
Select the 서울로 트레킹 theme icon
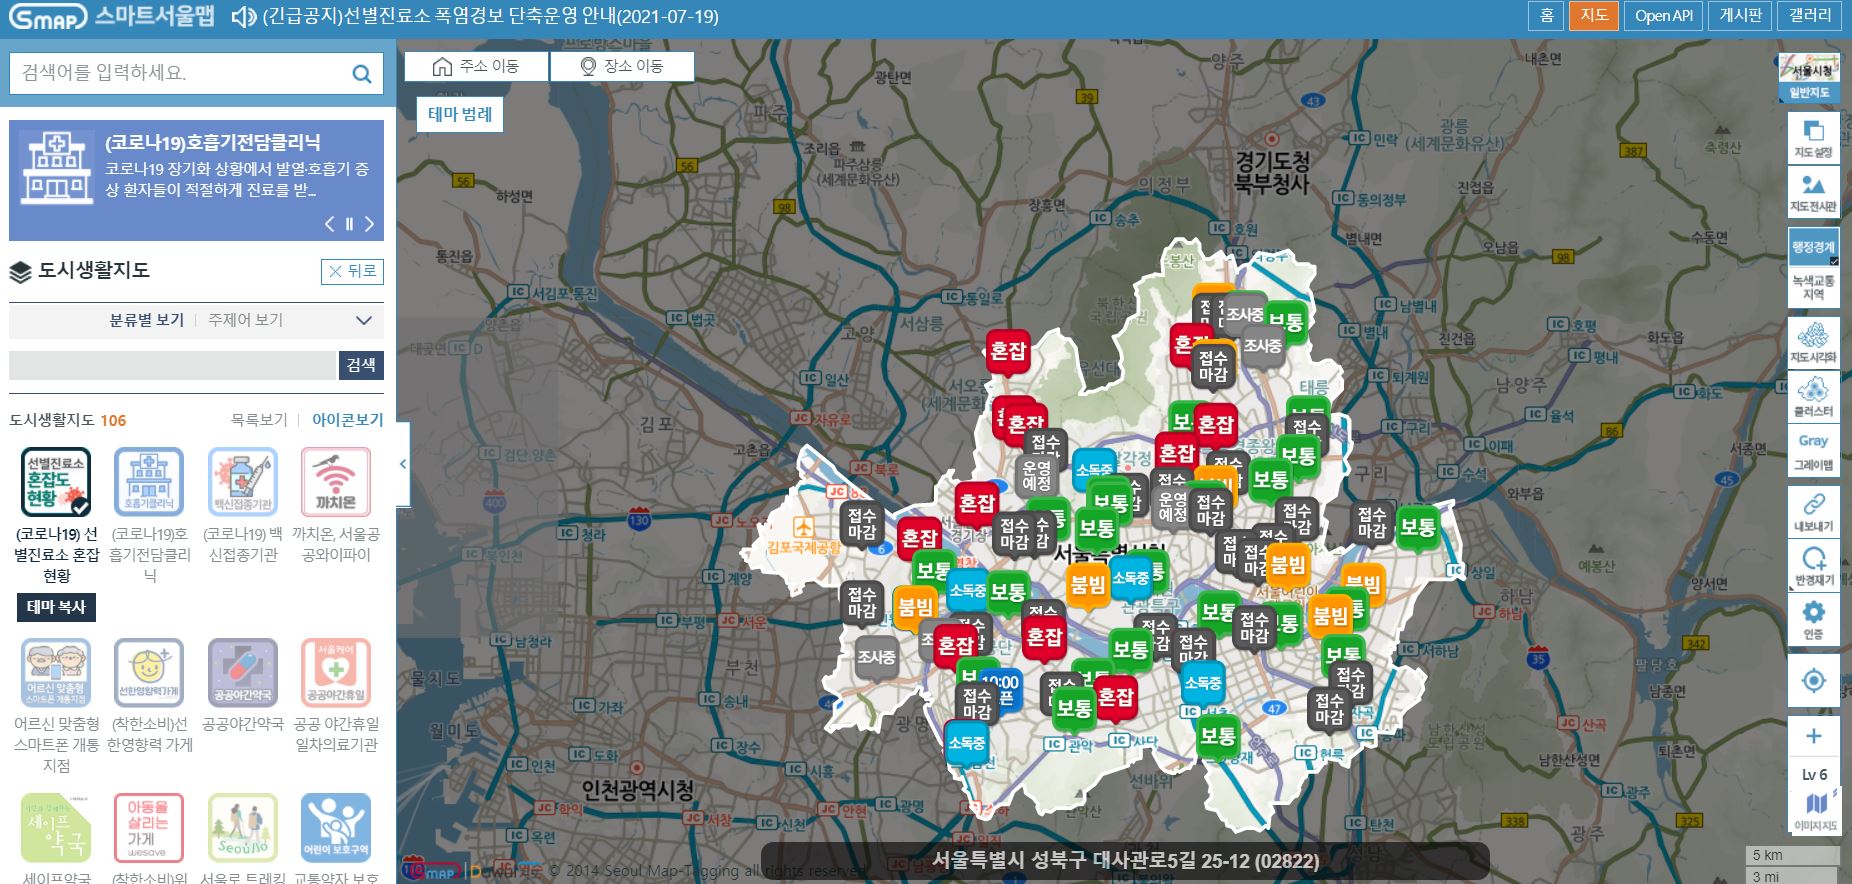click(242, 827)
